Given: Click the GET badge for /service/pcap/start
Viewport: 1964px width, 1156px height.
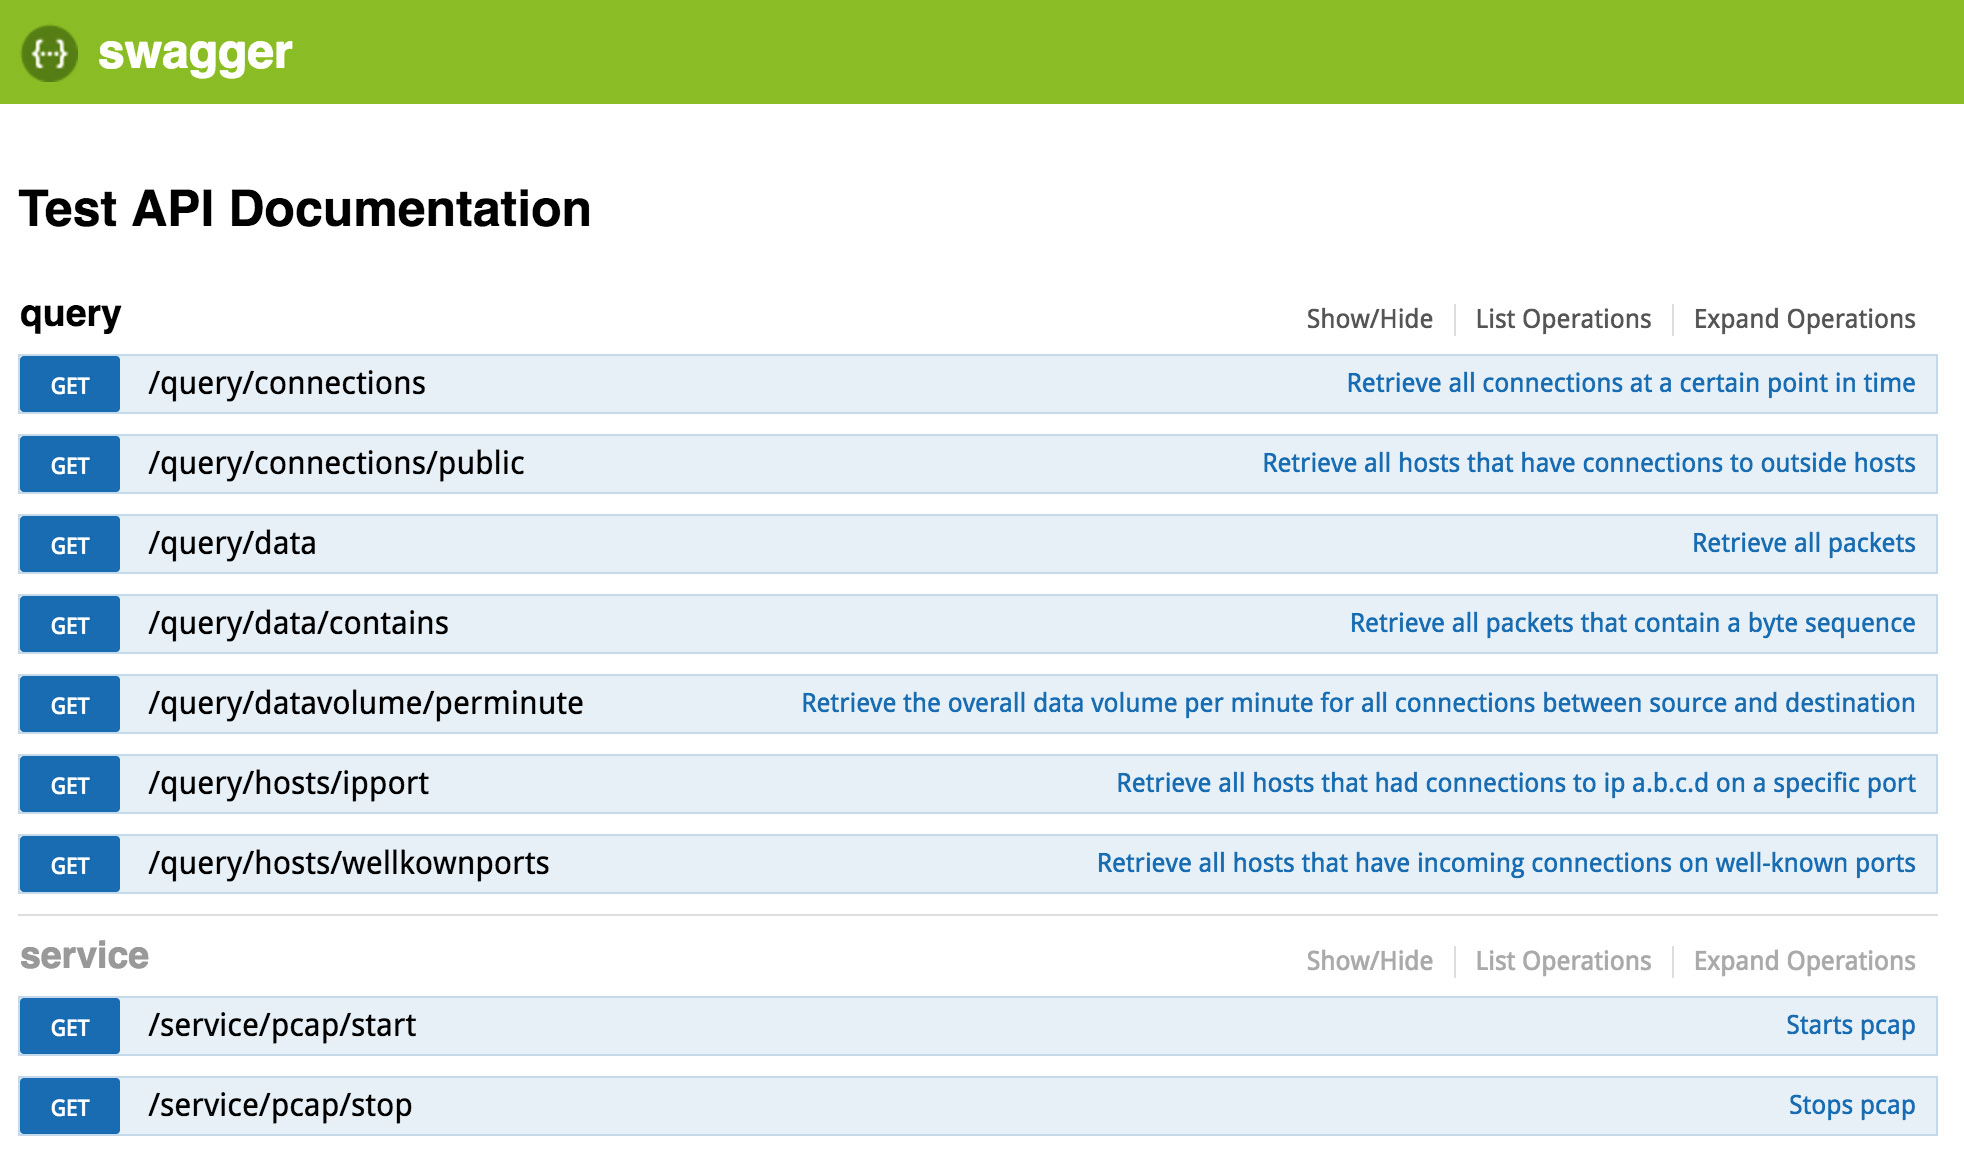Looking at the screenshot, I should [x=70, y=1027].
